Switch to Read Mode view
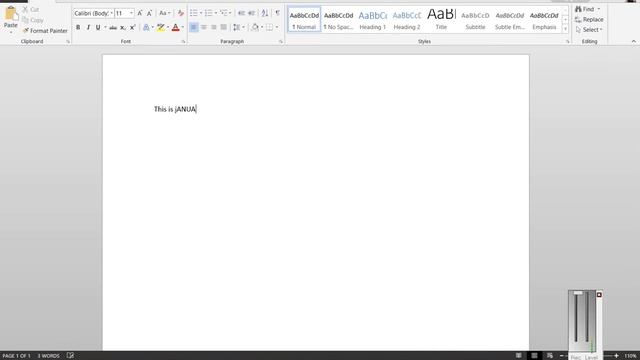This screenshot has width=640, height=360. 518,356
